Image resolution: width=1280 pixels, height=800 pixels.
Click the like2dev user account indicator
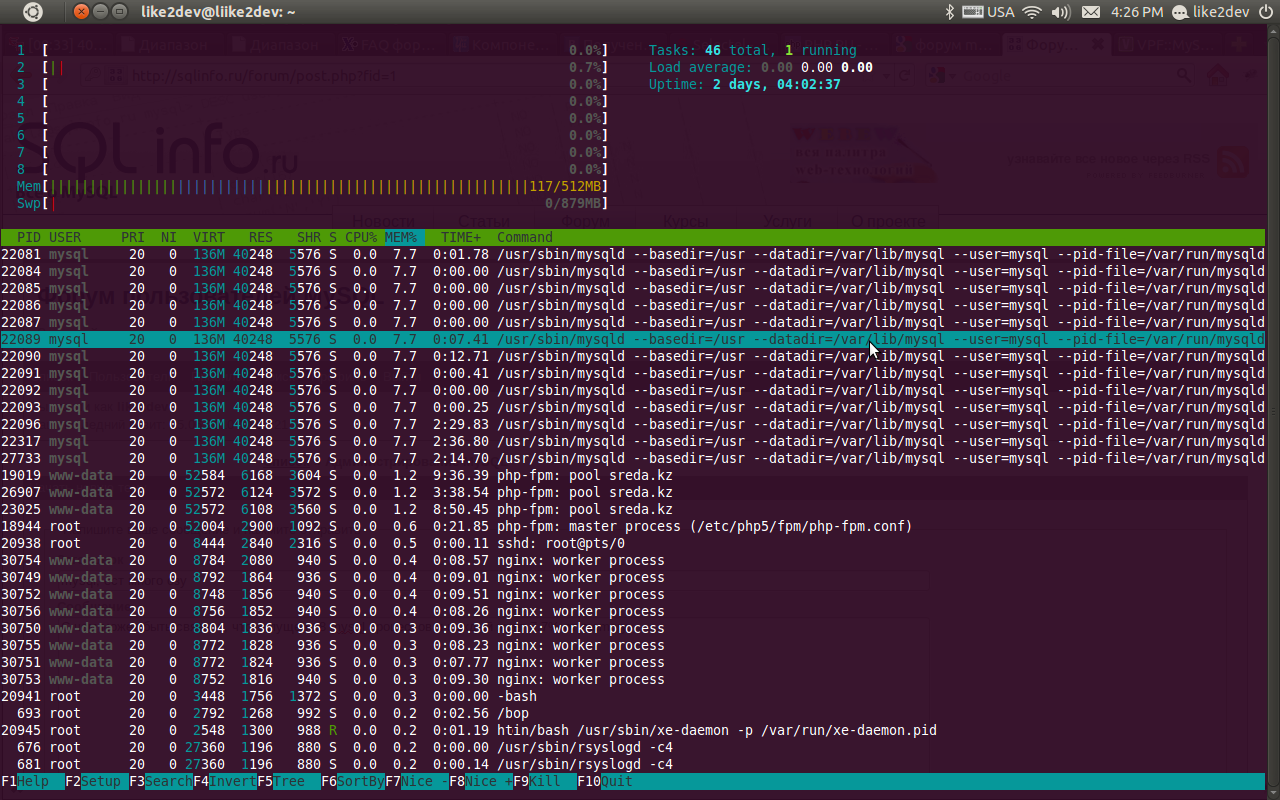coord(1210,12)
